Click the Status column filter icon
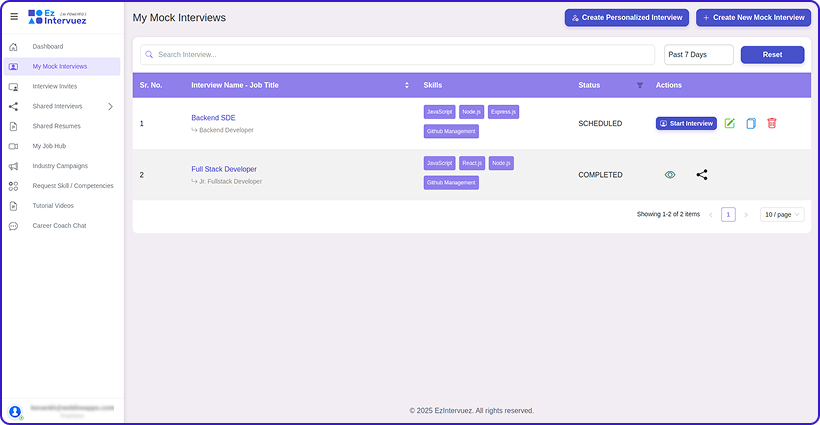The image size is (820, 425). tap(640, 85)
